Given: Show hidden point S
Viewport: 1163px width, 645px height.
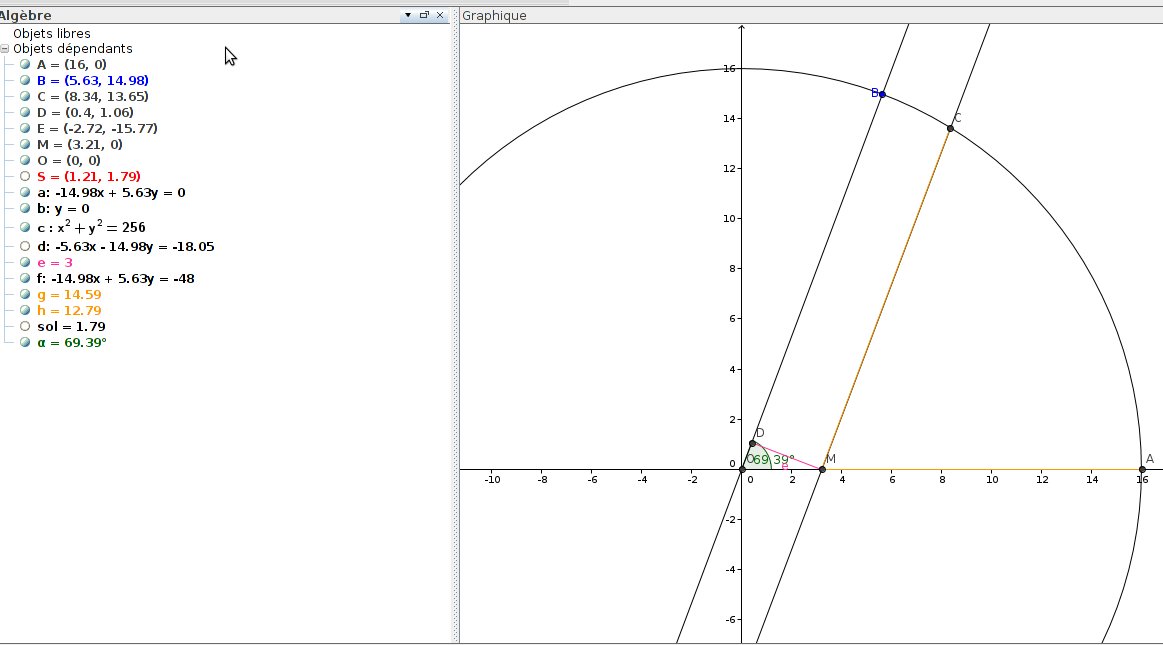Looking at the screenshot, I should tap(25, 176).
